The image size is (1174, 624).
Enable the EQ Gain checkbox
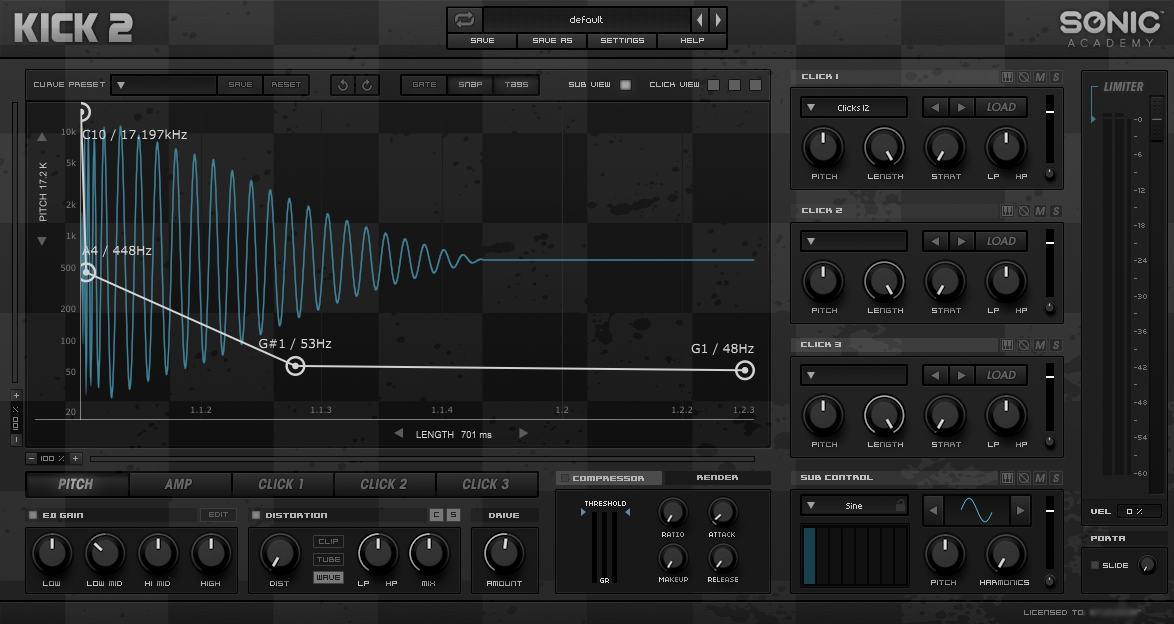click(x=33, y=515)
